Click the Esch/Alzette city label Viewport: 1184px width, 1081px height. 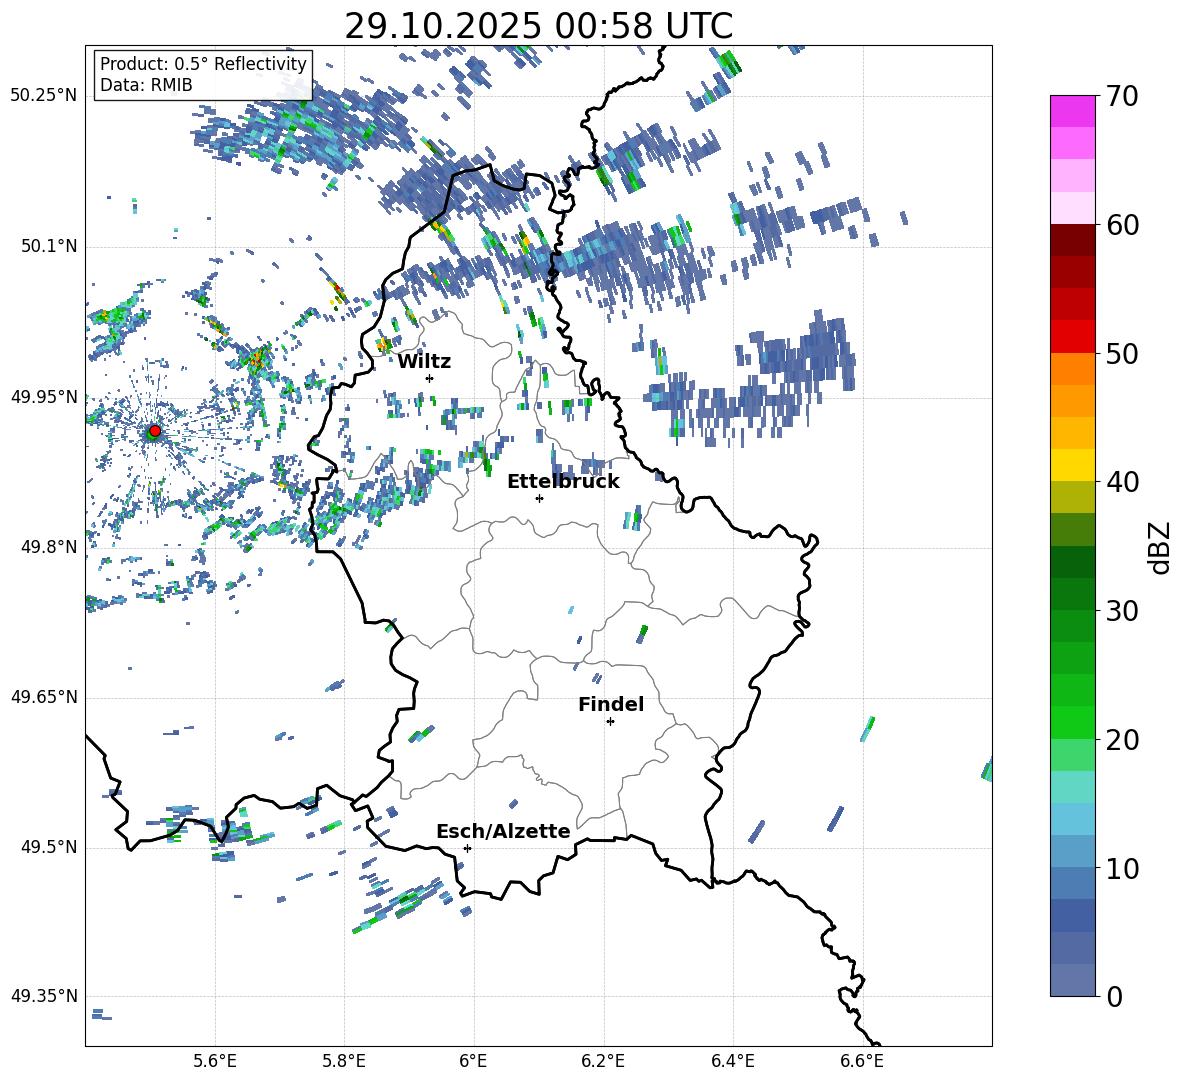tap(503, 831)
